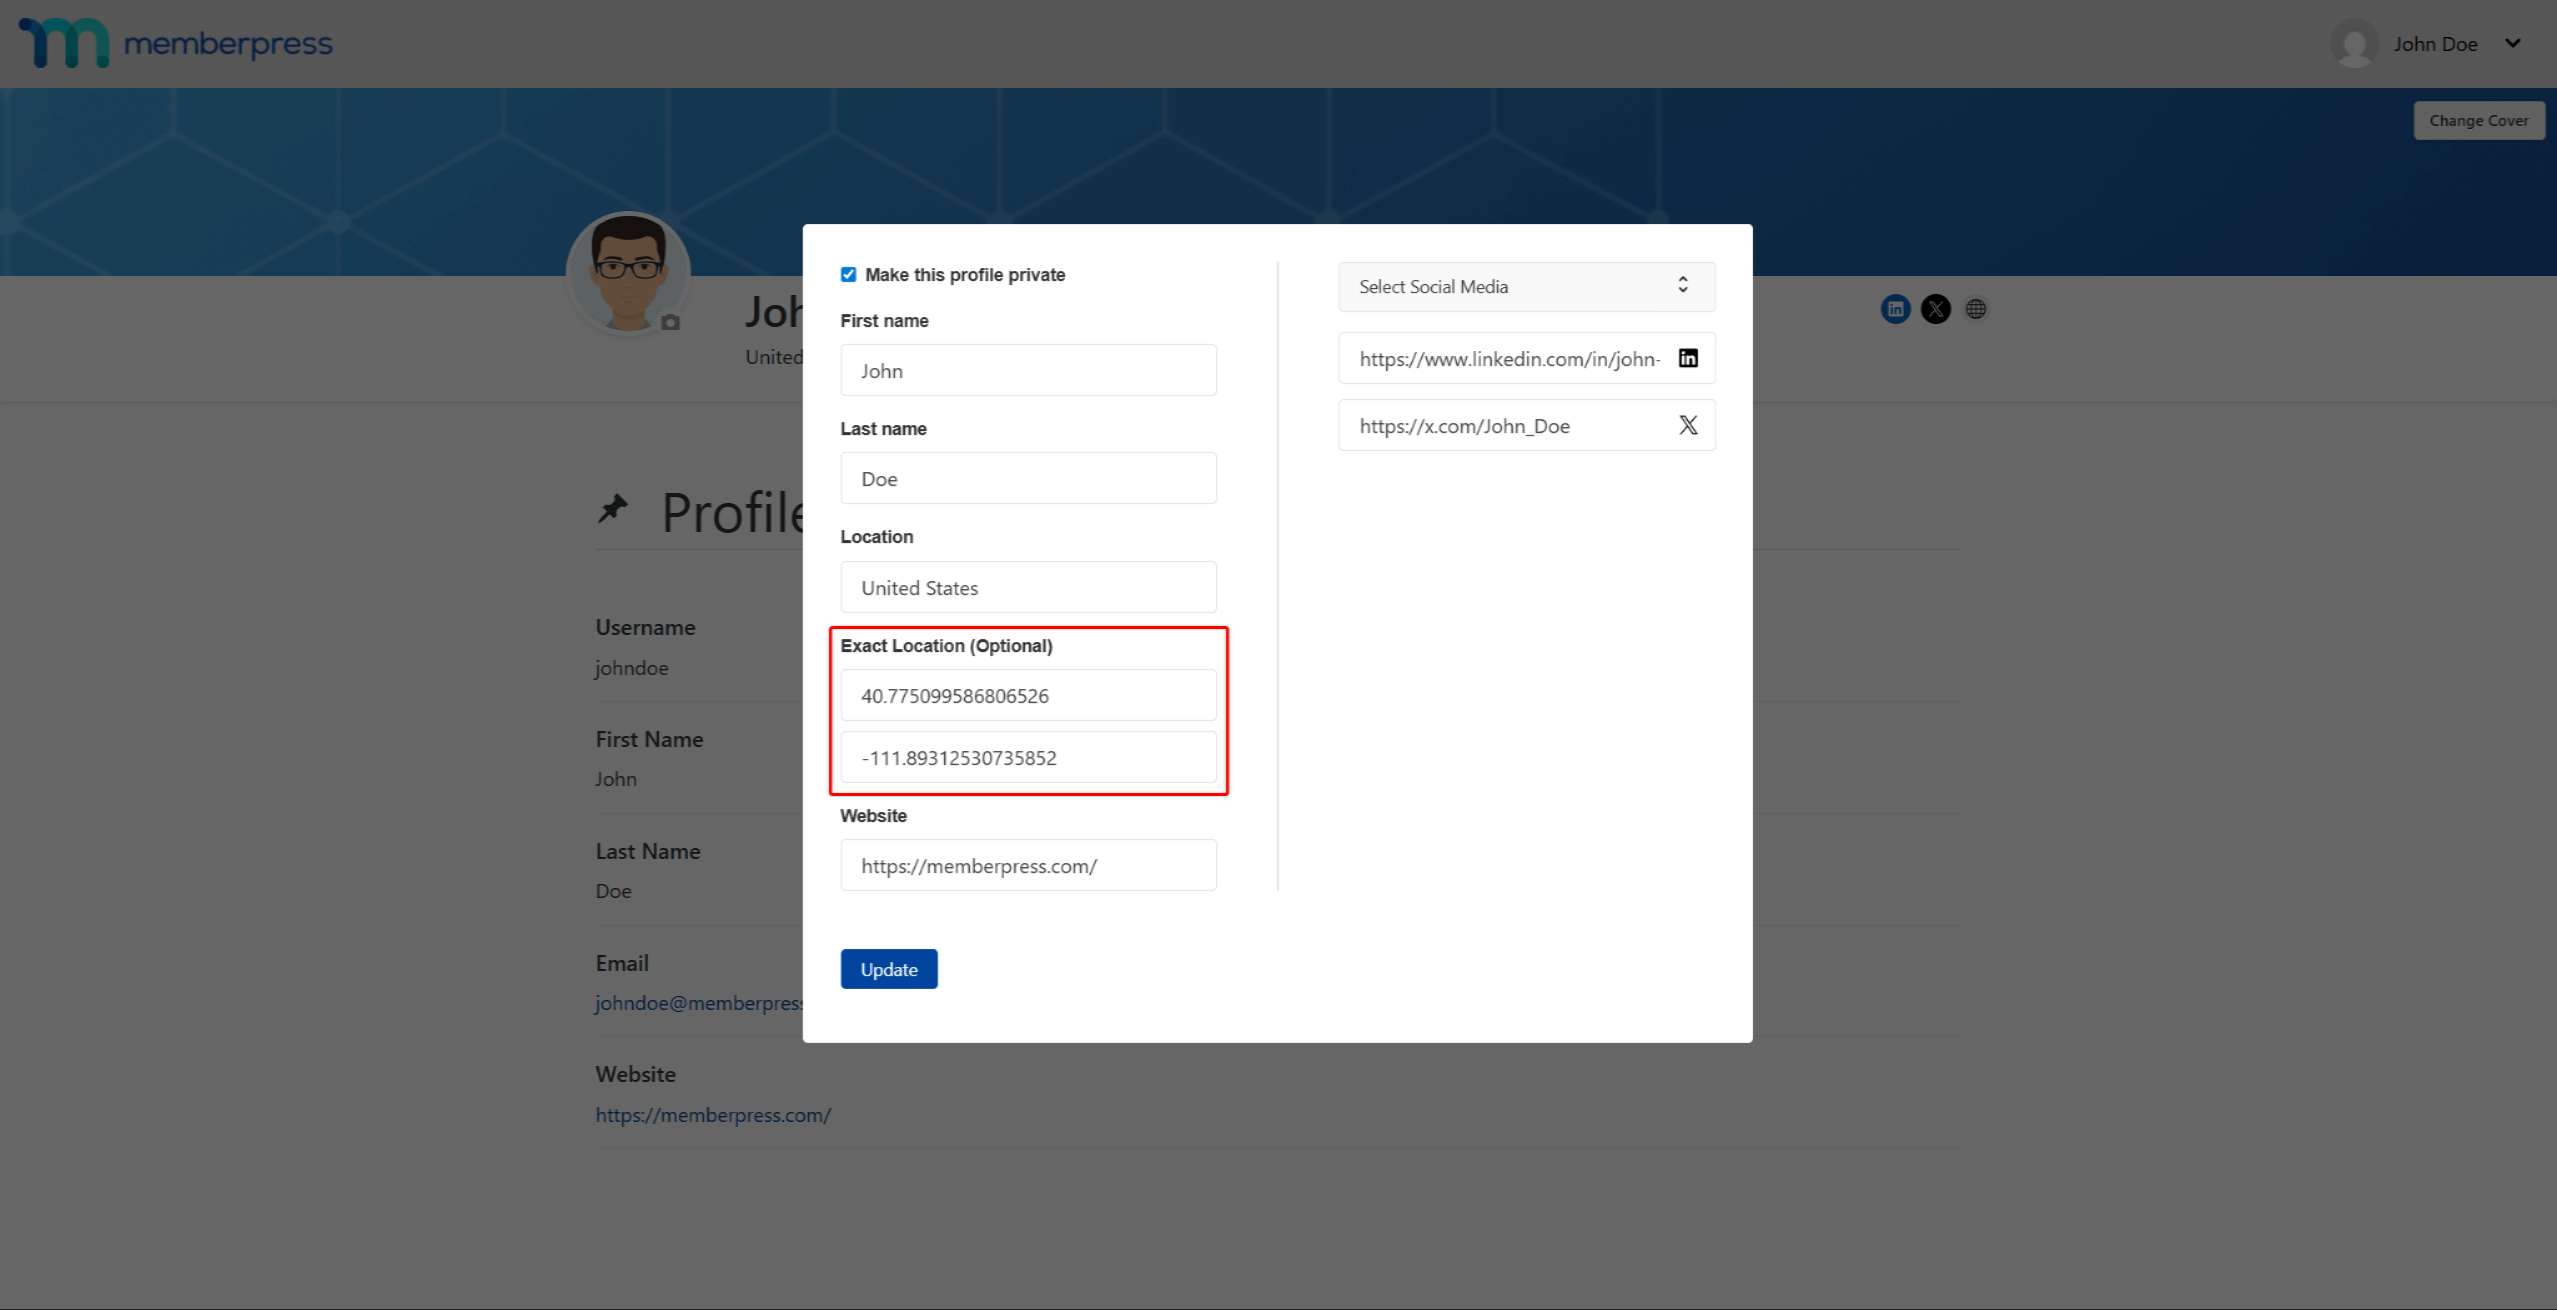Click the First name input field

[x=1028, y=370]
